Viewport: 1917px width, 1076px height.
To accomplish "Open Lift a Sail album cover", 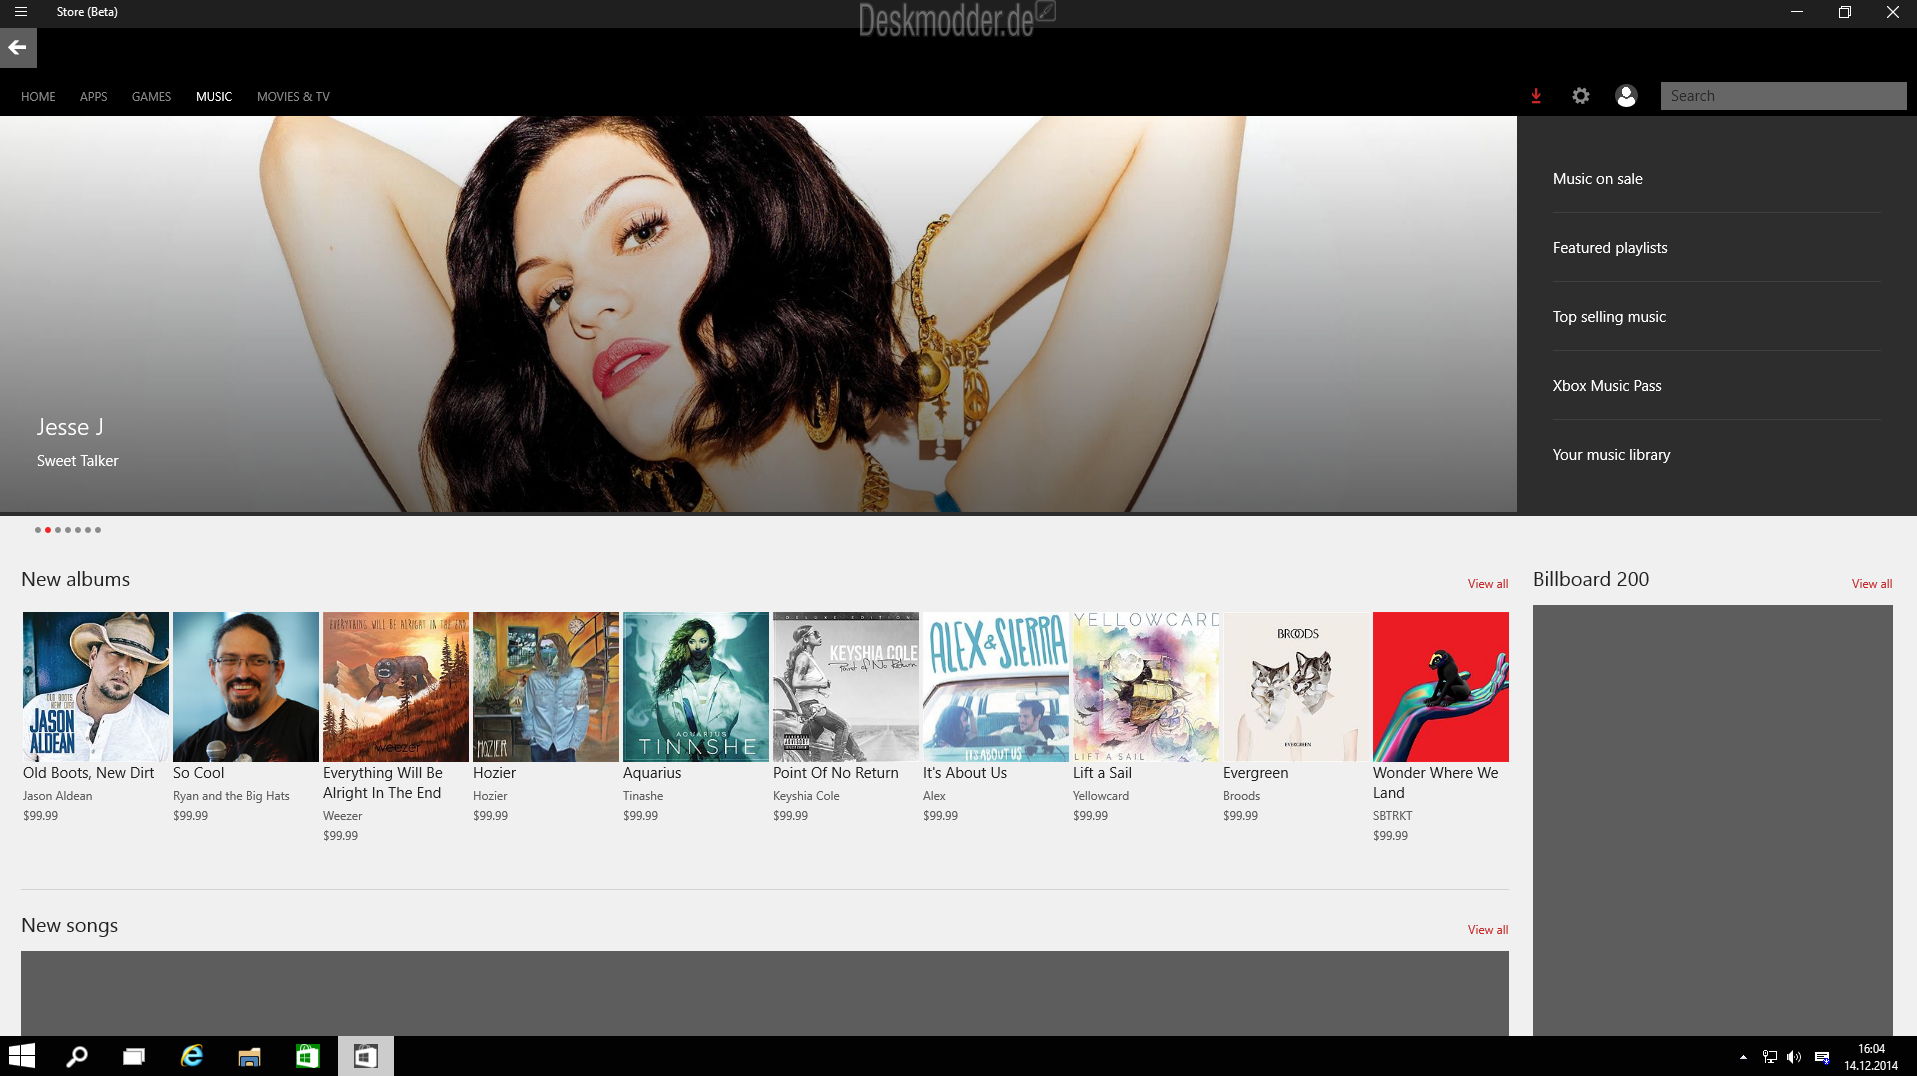I will coord(1146,687).
